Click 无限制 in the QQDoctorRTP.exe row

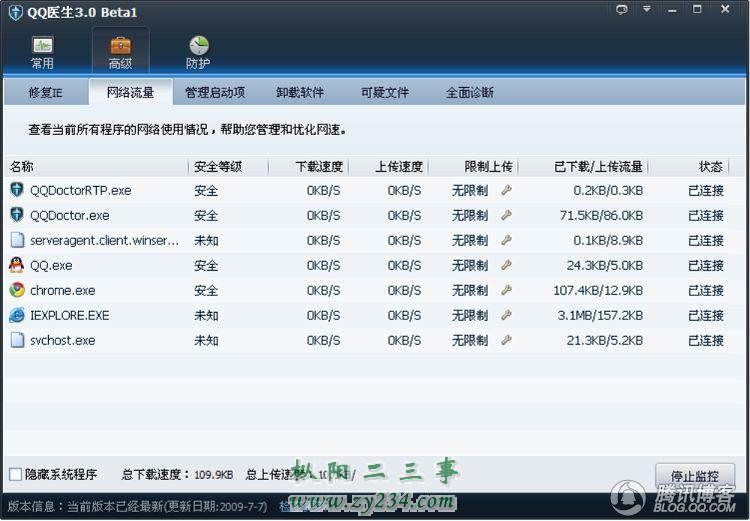pyautogui.click(x=470, y=190)
